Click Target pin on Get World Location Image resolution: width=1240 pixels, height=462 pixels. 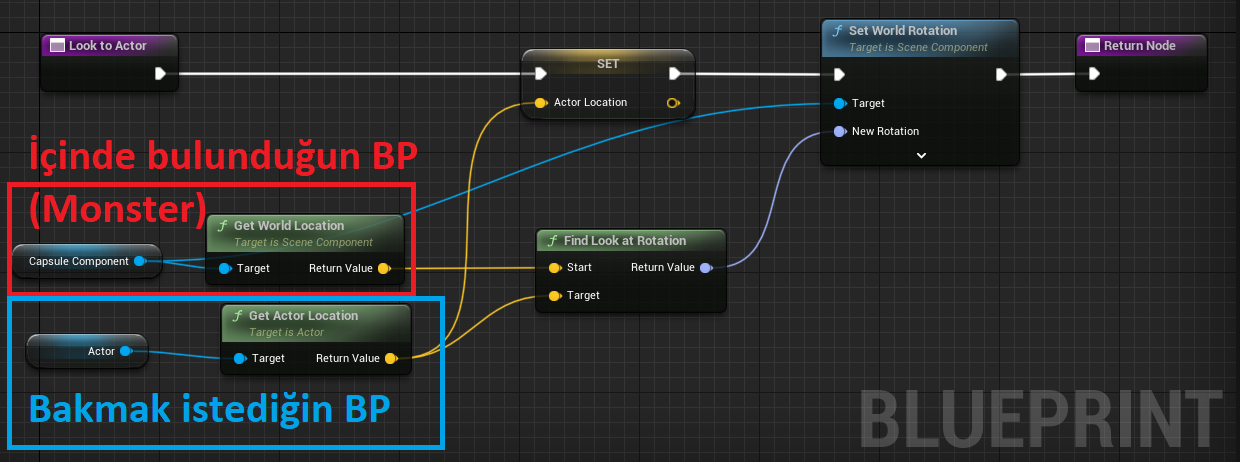click(x=225, y=268)
